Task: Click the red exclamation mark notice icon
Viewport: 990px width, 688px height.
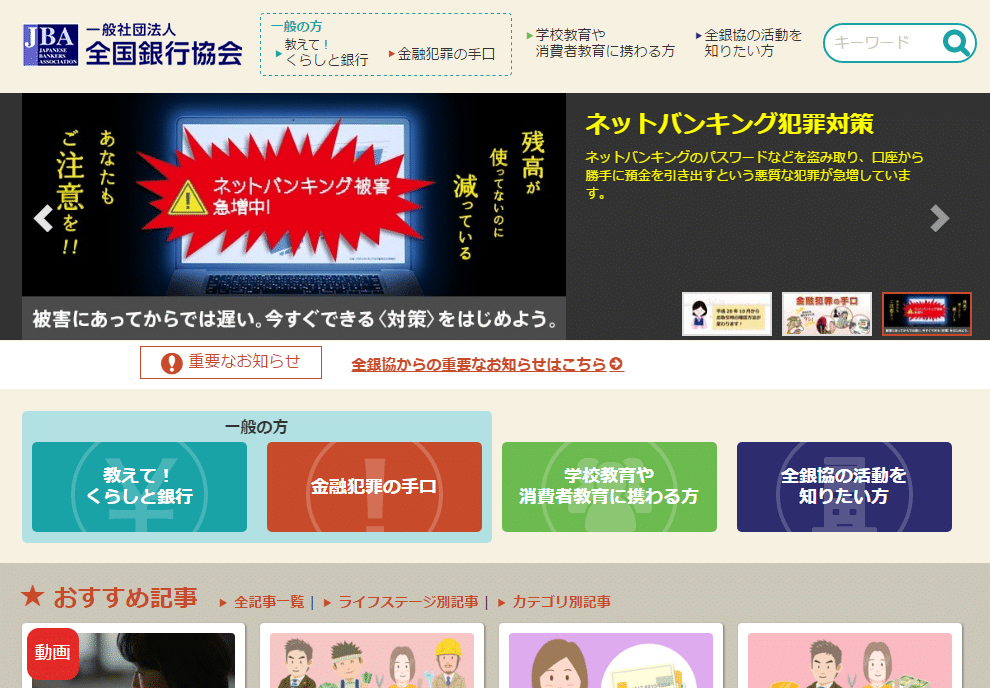Action: [x=171, y=363]
